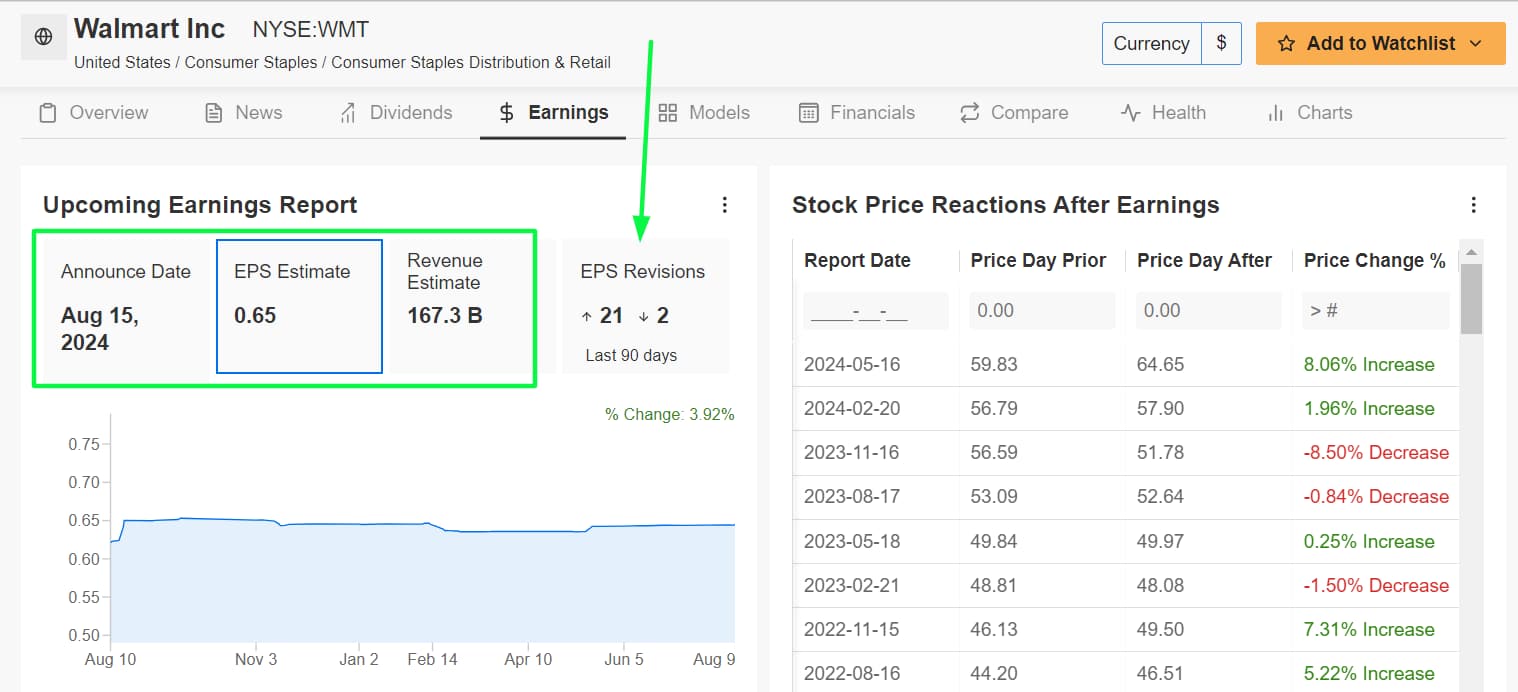The height and width of the screenshot is (692, 1518).
Task: Open Upcoming Earnings Report three-dot menu
Action: [725, 205]
